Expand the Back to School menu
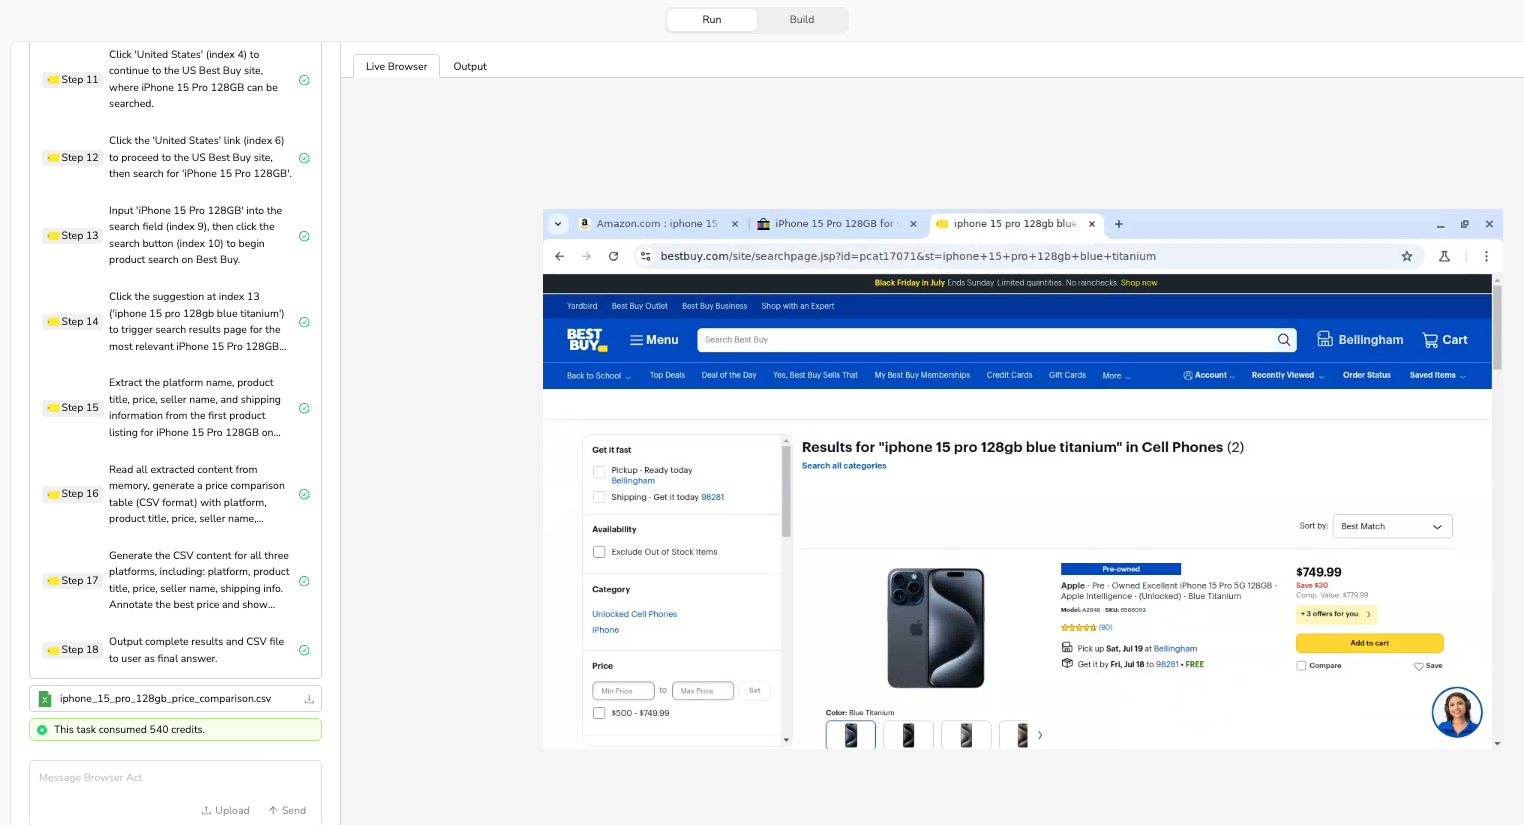The height and width of the screenshot is (825, 1524). [599, 376]
